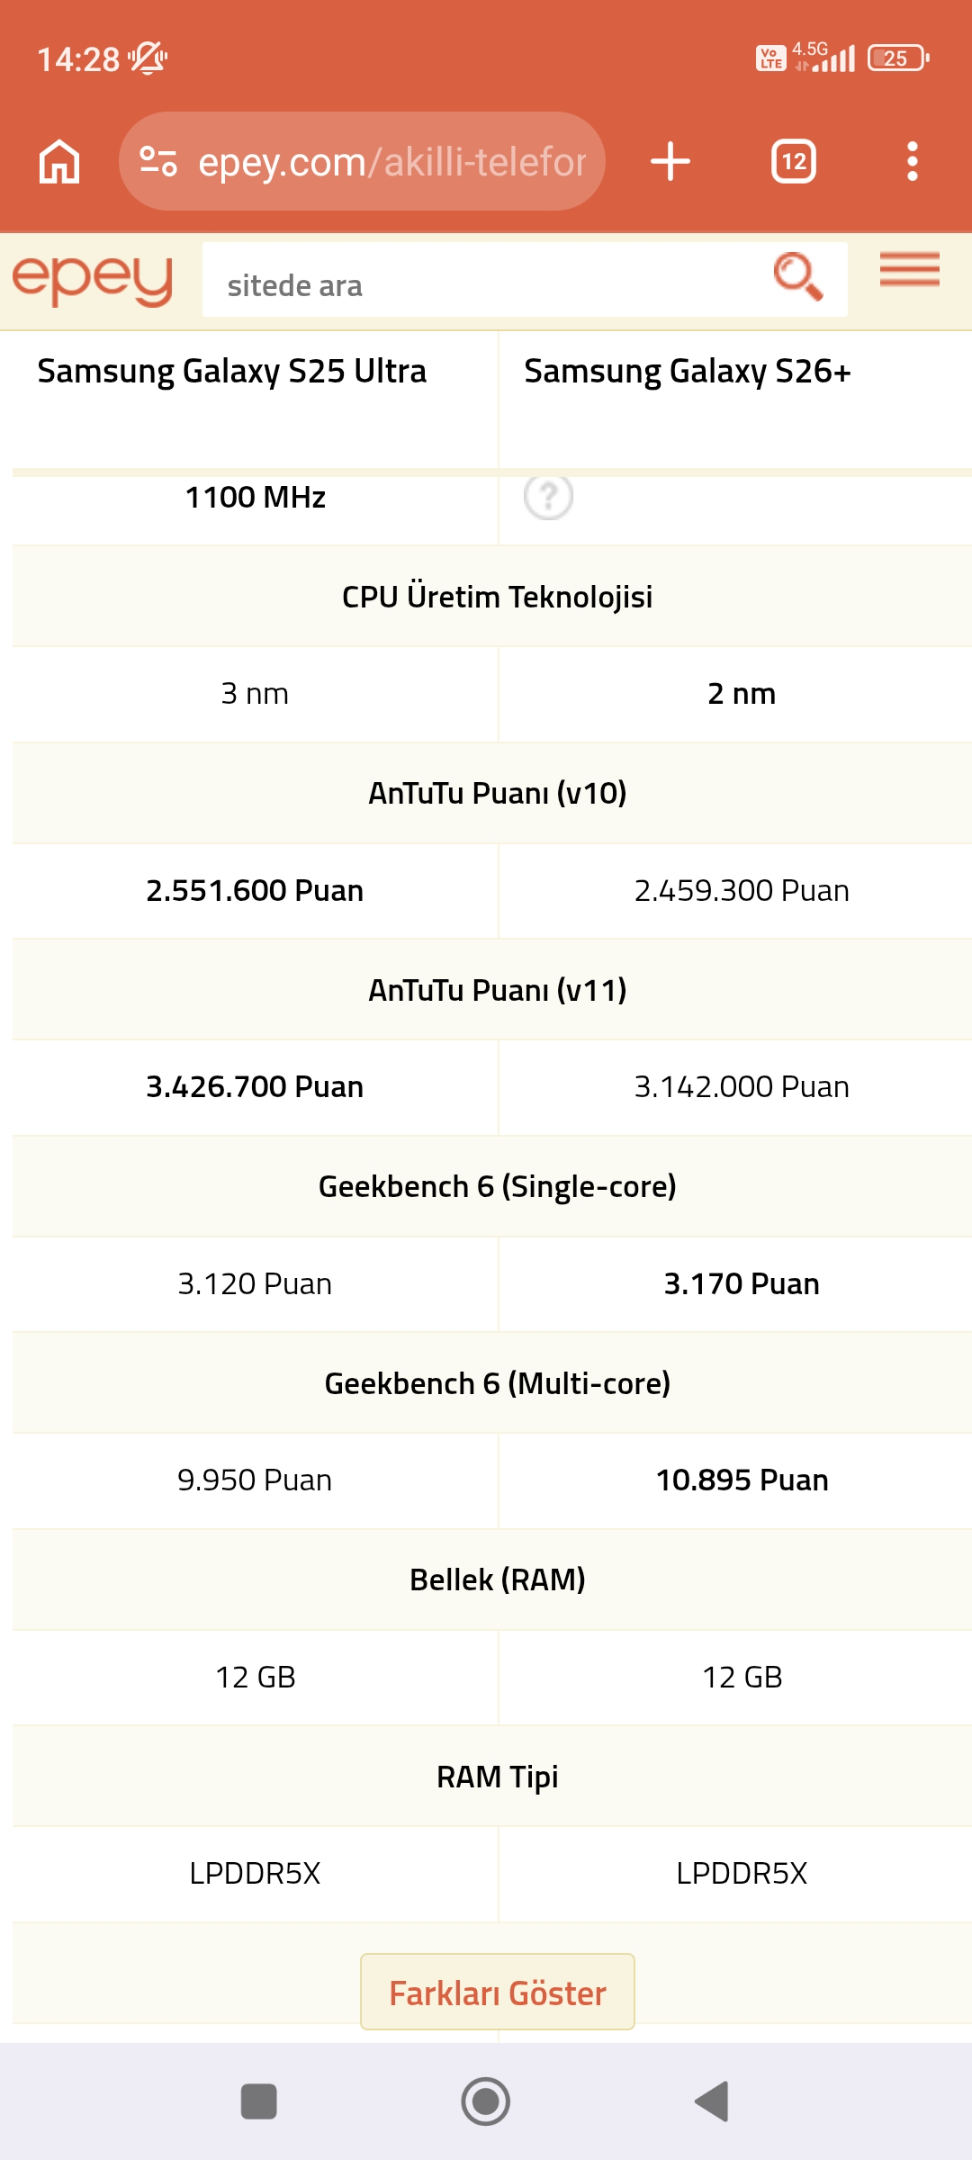Viewport: 972px width, 2160px height.
Task: Tap the Android back triangle button
Action: pos(712,2101)
